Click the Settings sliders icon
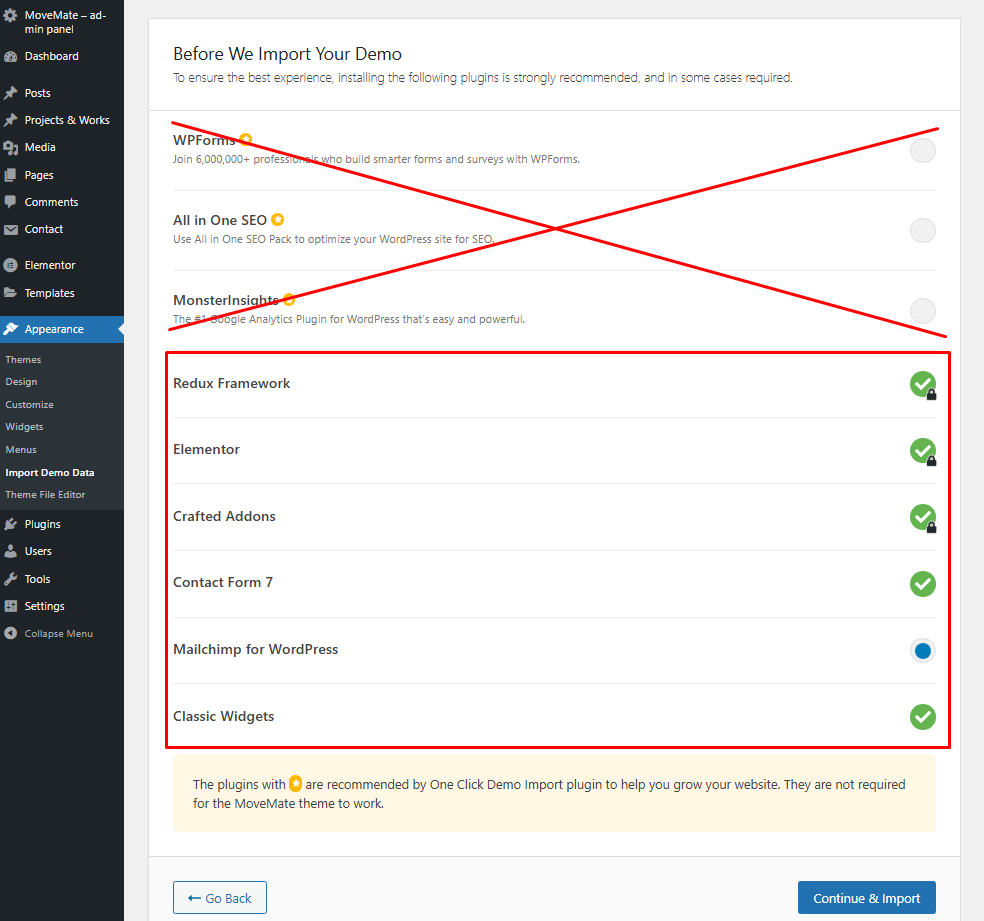984x921 pixels. tap(11, 606)
